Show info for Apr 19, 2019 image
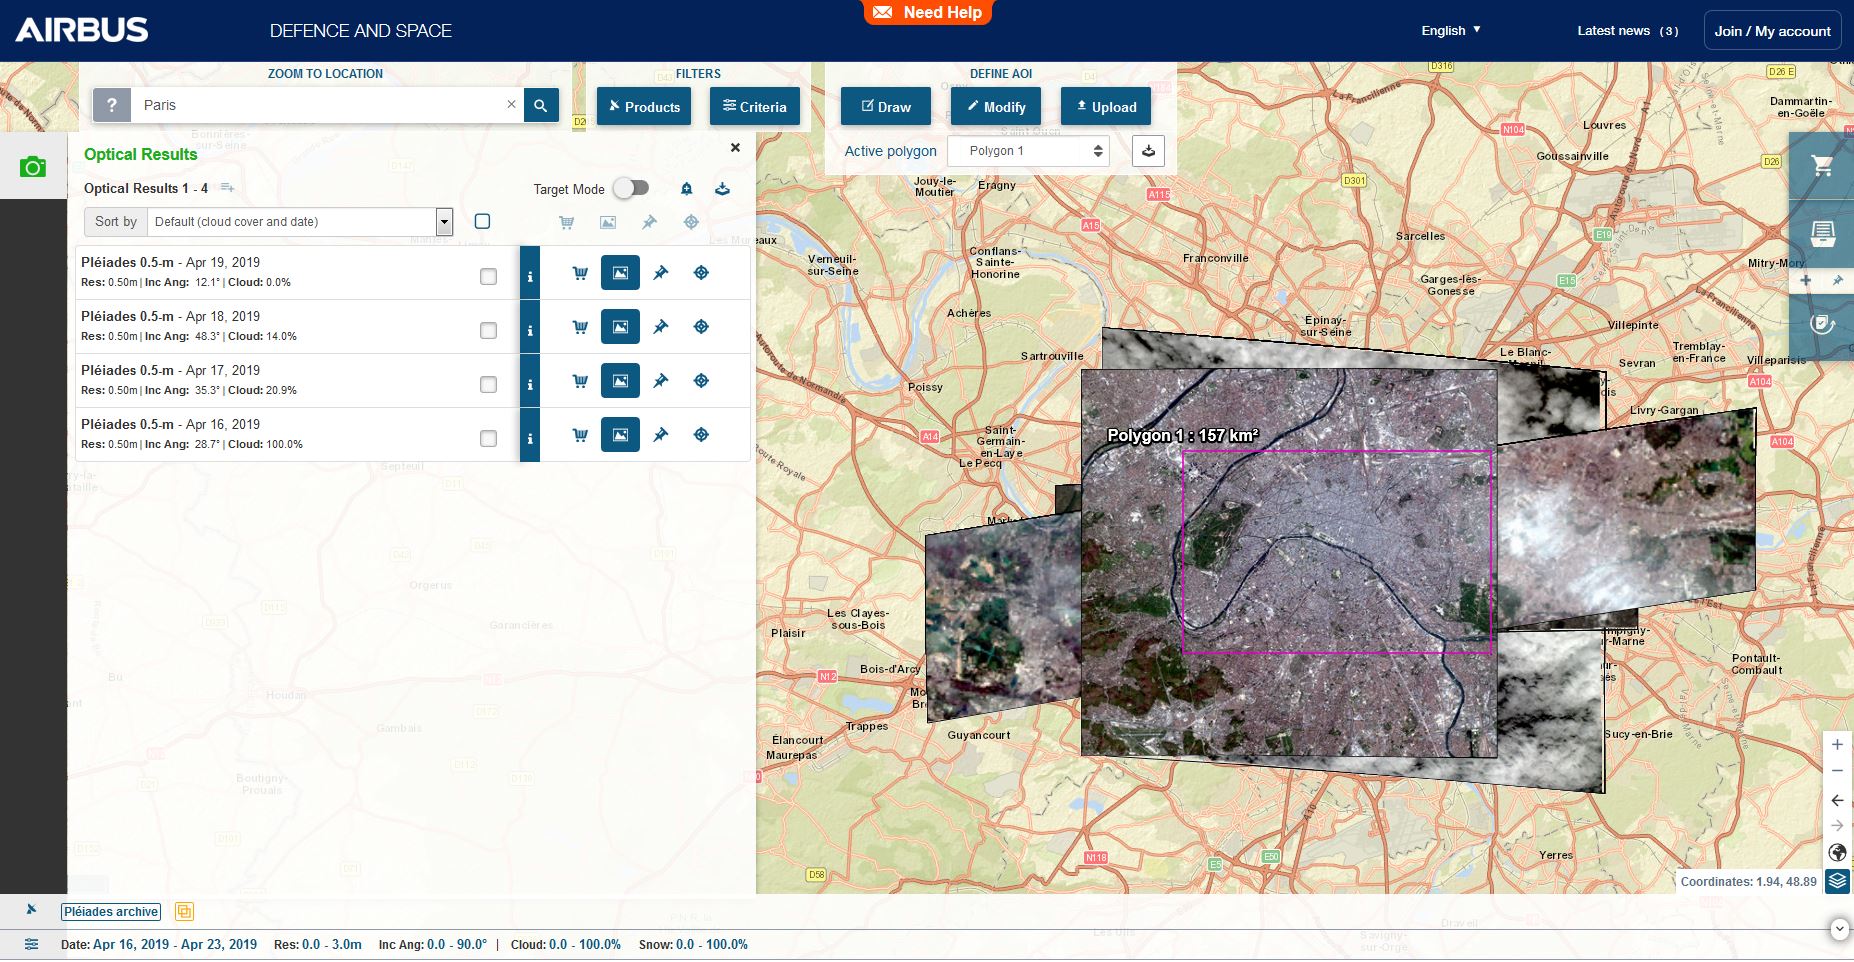1854x962 pixels. tap(530, 276)
